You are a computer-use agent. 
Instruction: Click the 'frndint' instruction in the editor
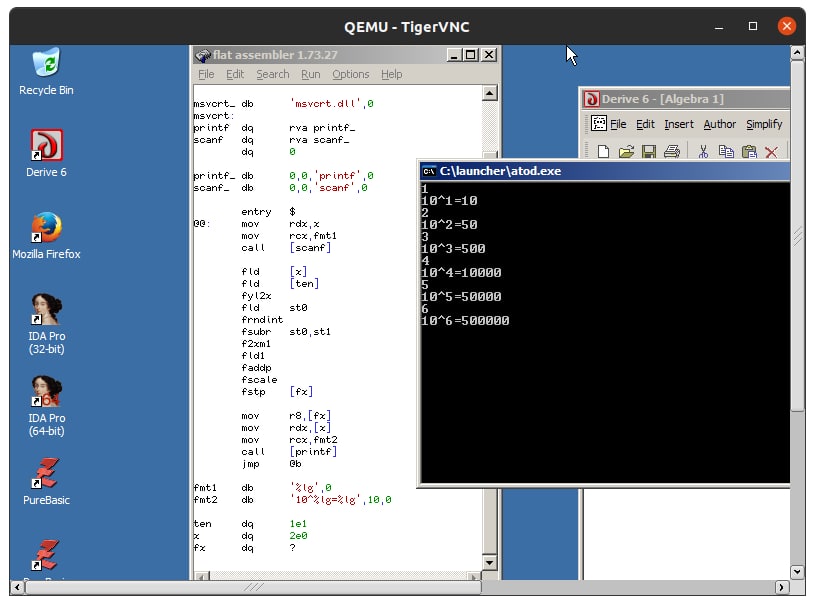[262, 320]
